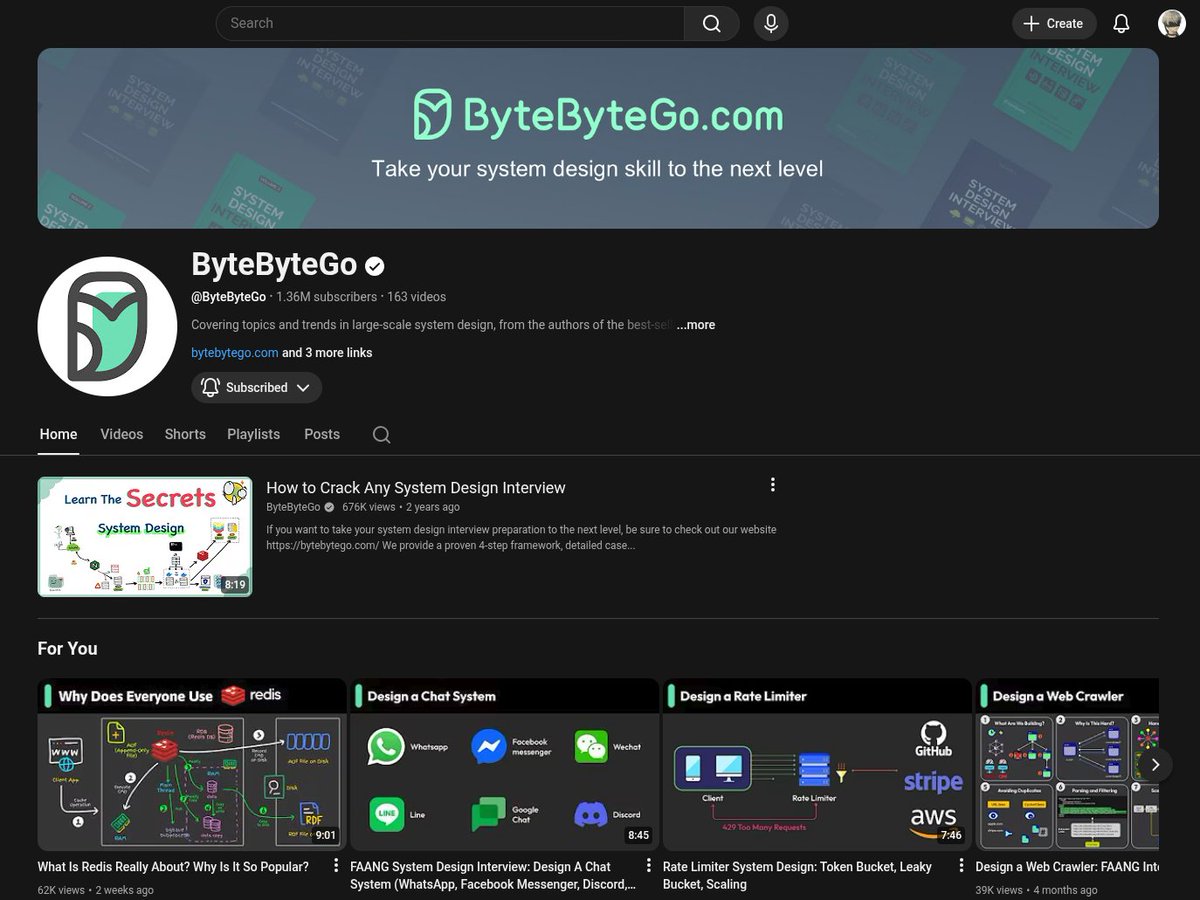
Task: Open options menu for Rate Limiter video
Action: [x=961, y=866]
